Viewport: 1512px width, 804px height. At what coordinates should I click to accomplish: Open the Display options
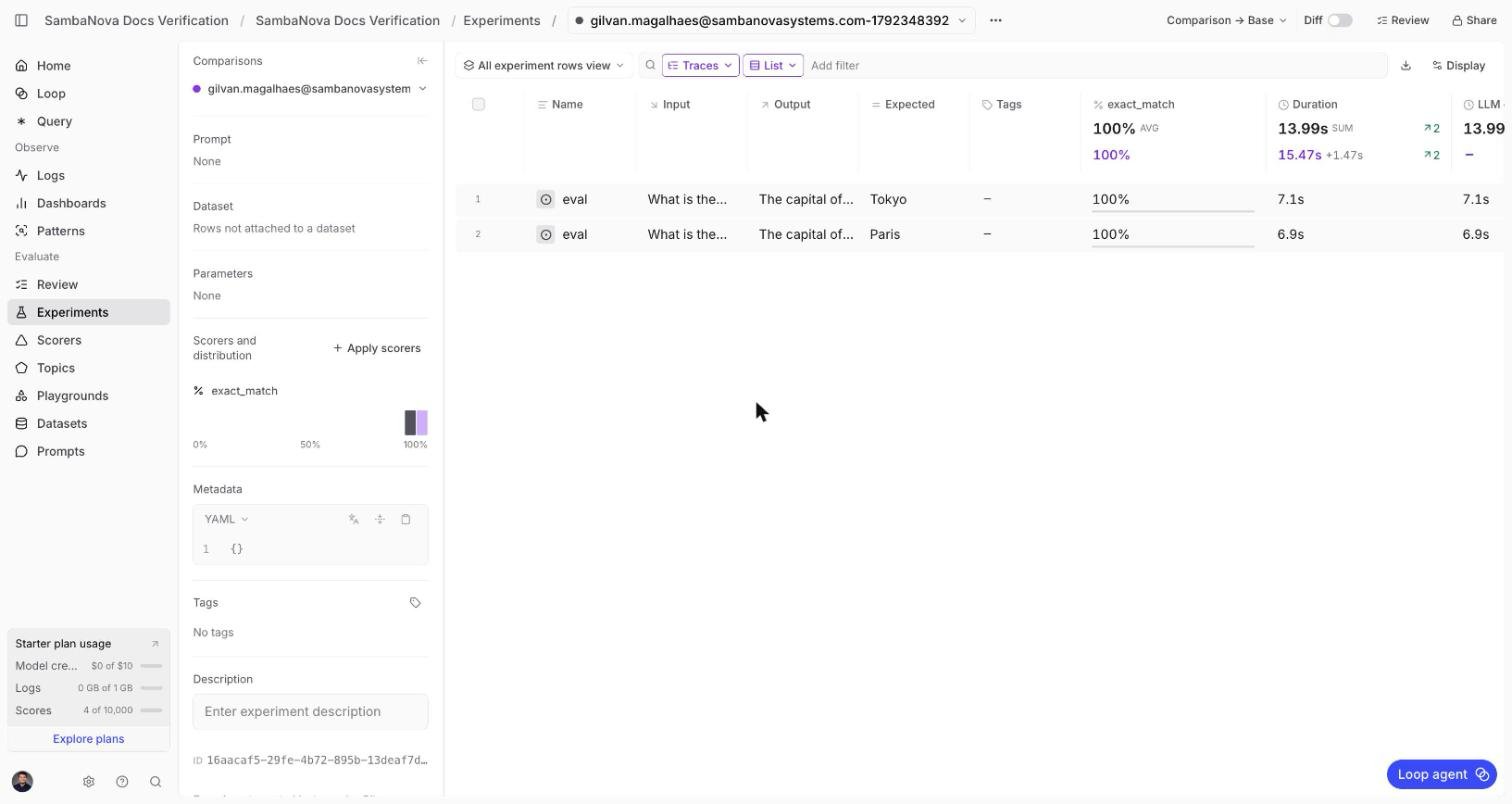coord(1459,65)
